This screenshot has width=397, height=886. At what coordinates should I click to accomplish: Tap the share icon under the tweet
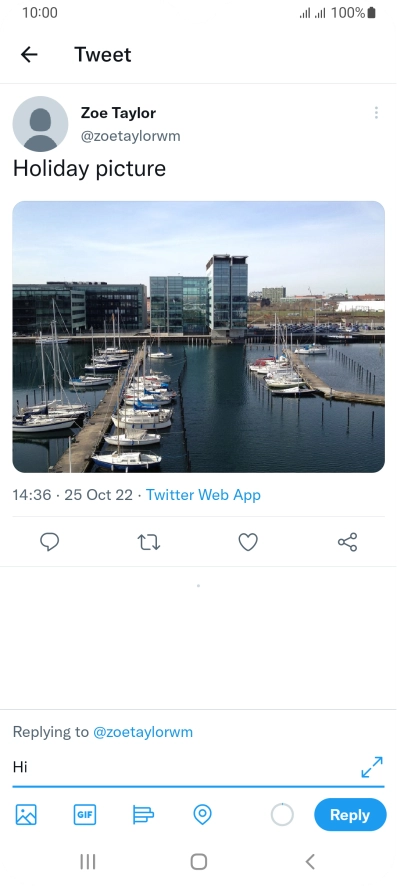tap(347, 542)
